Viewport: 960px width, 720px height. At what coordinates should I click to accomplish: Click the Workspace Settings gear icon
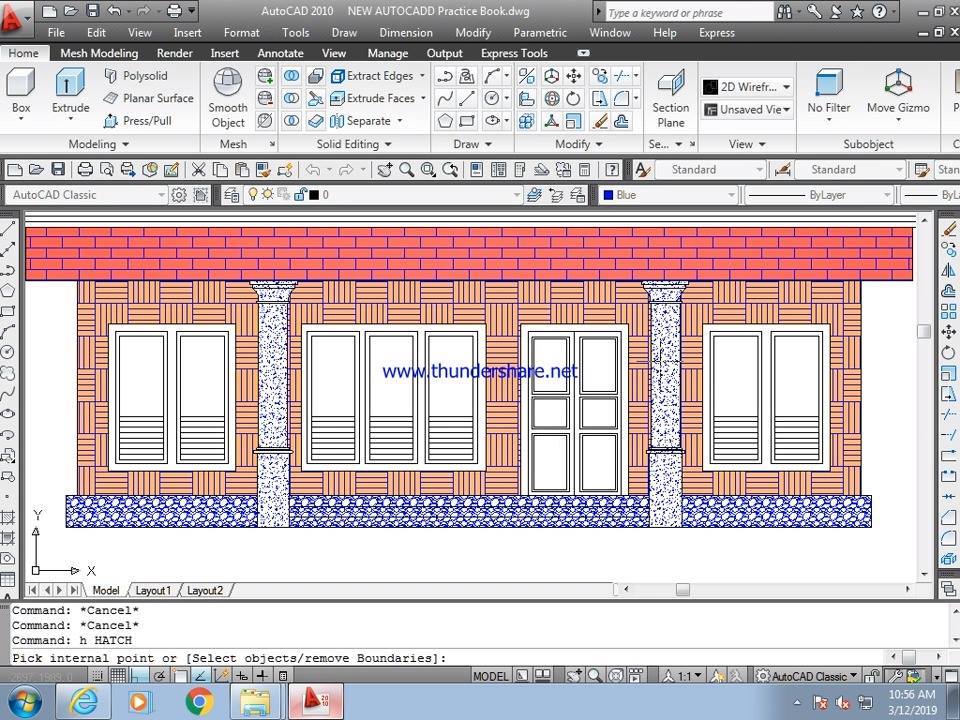pos(179,195)
